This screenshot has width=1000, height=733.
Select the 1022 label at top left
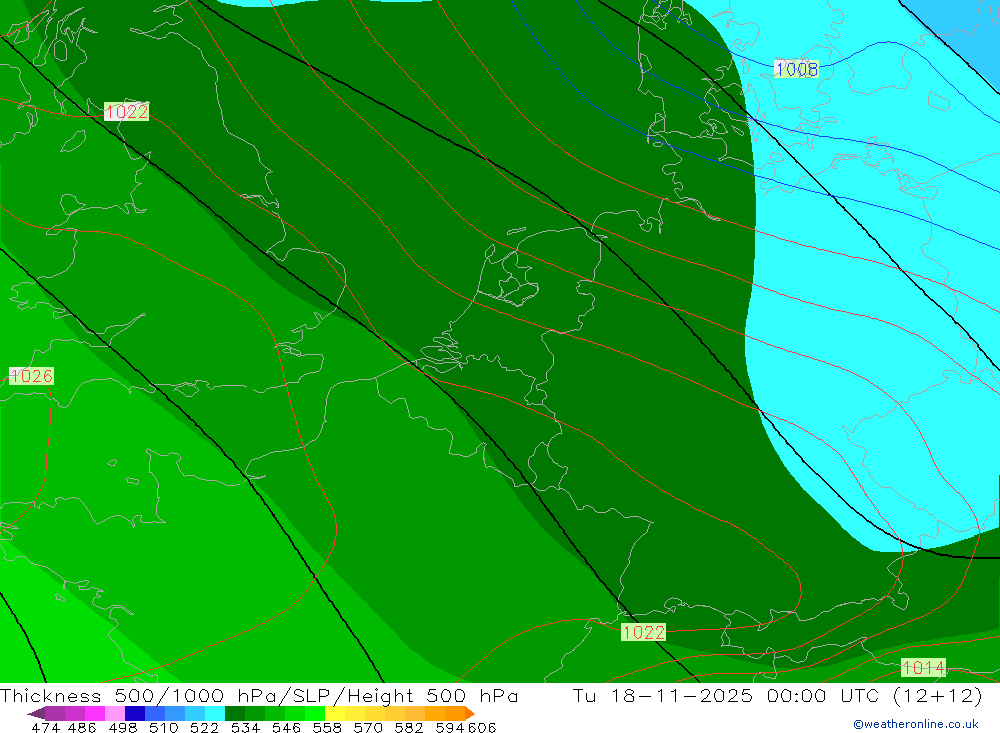coord(126,112)
